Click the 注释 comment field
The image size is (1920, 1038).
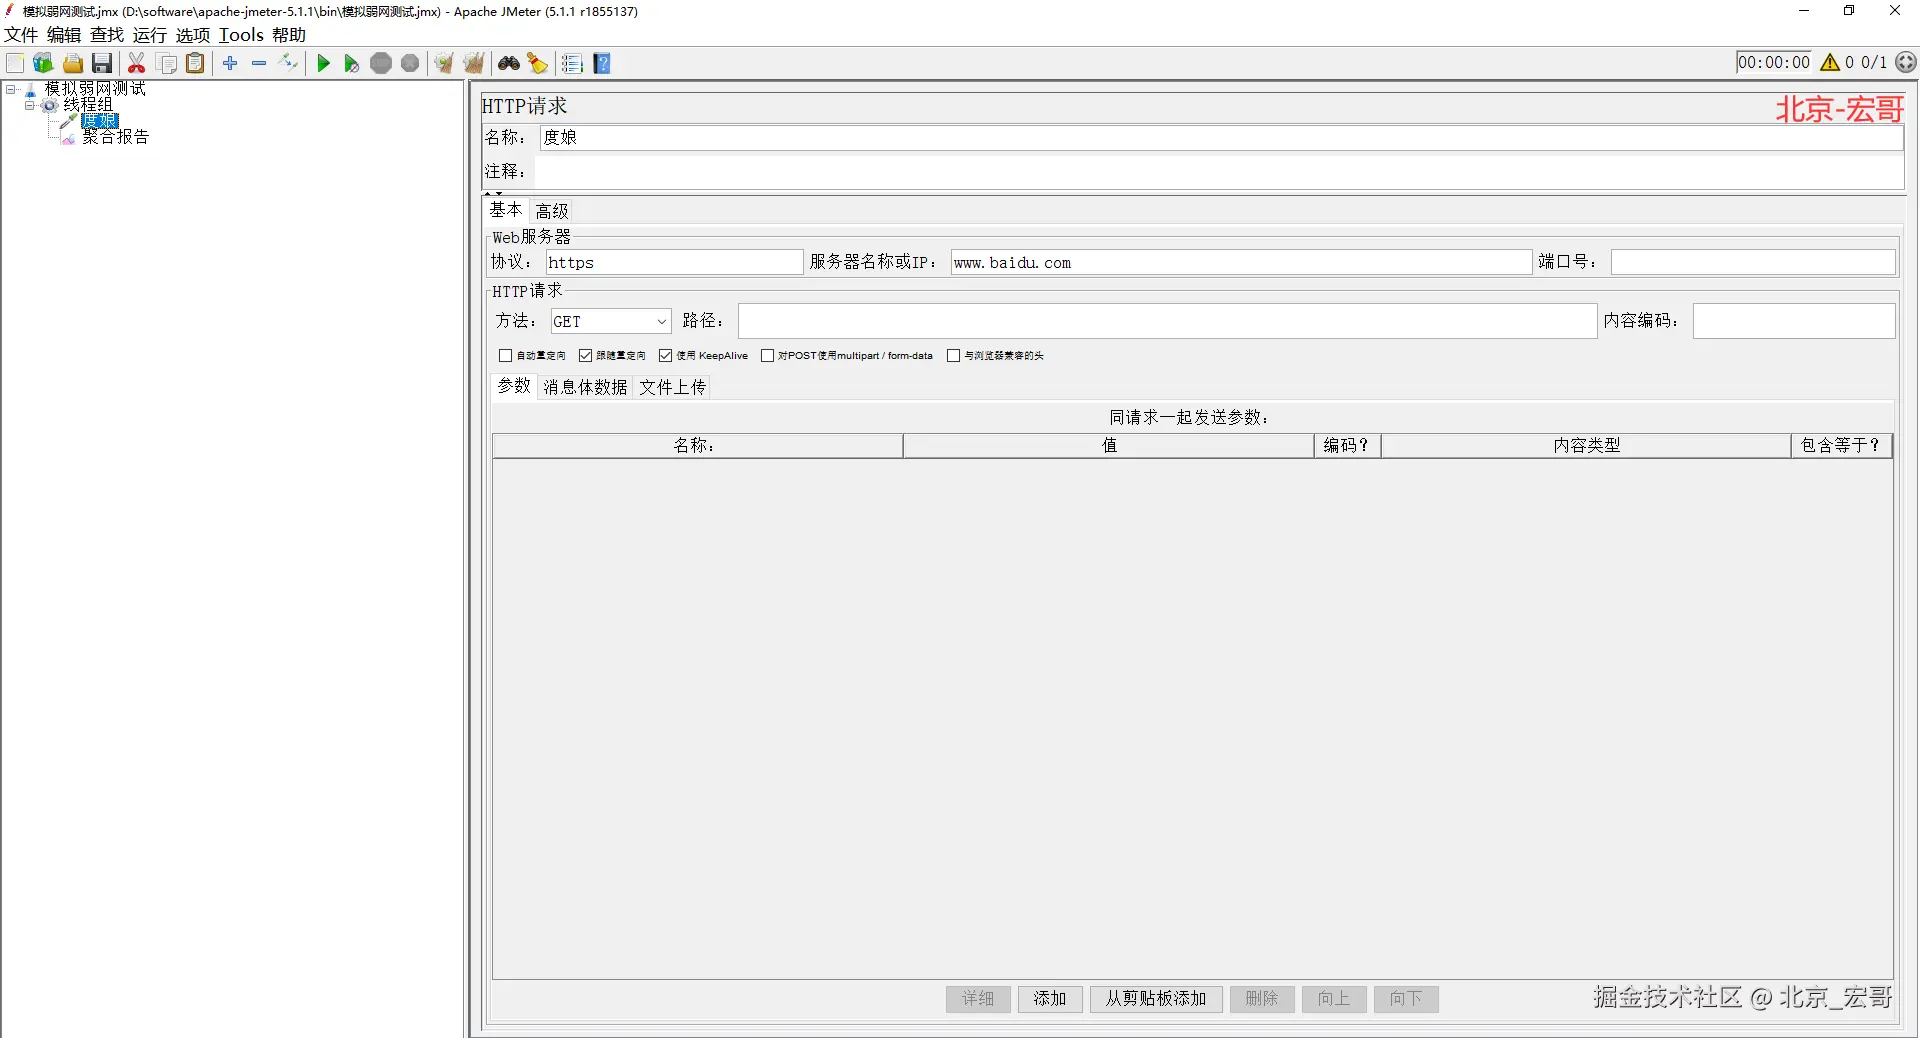pyautogui.click(x=1219, y=172)
